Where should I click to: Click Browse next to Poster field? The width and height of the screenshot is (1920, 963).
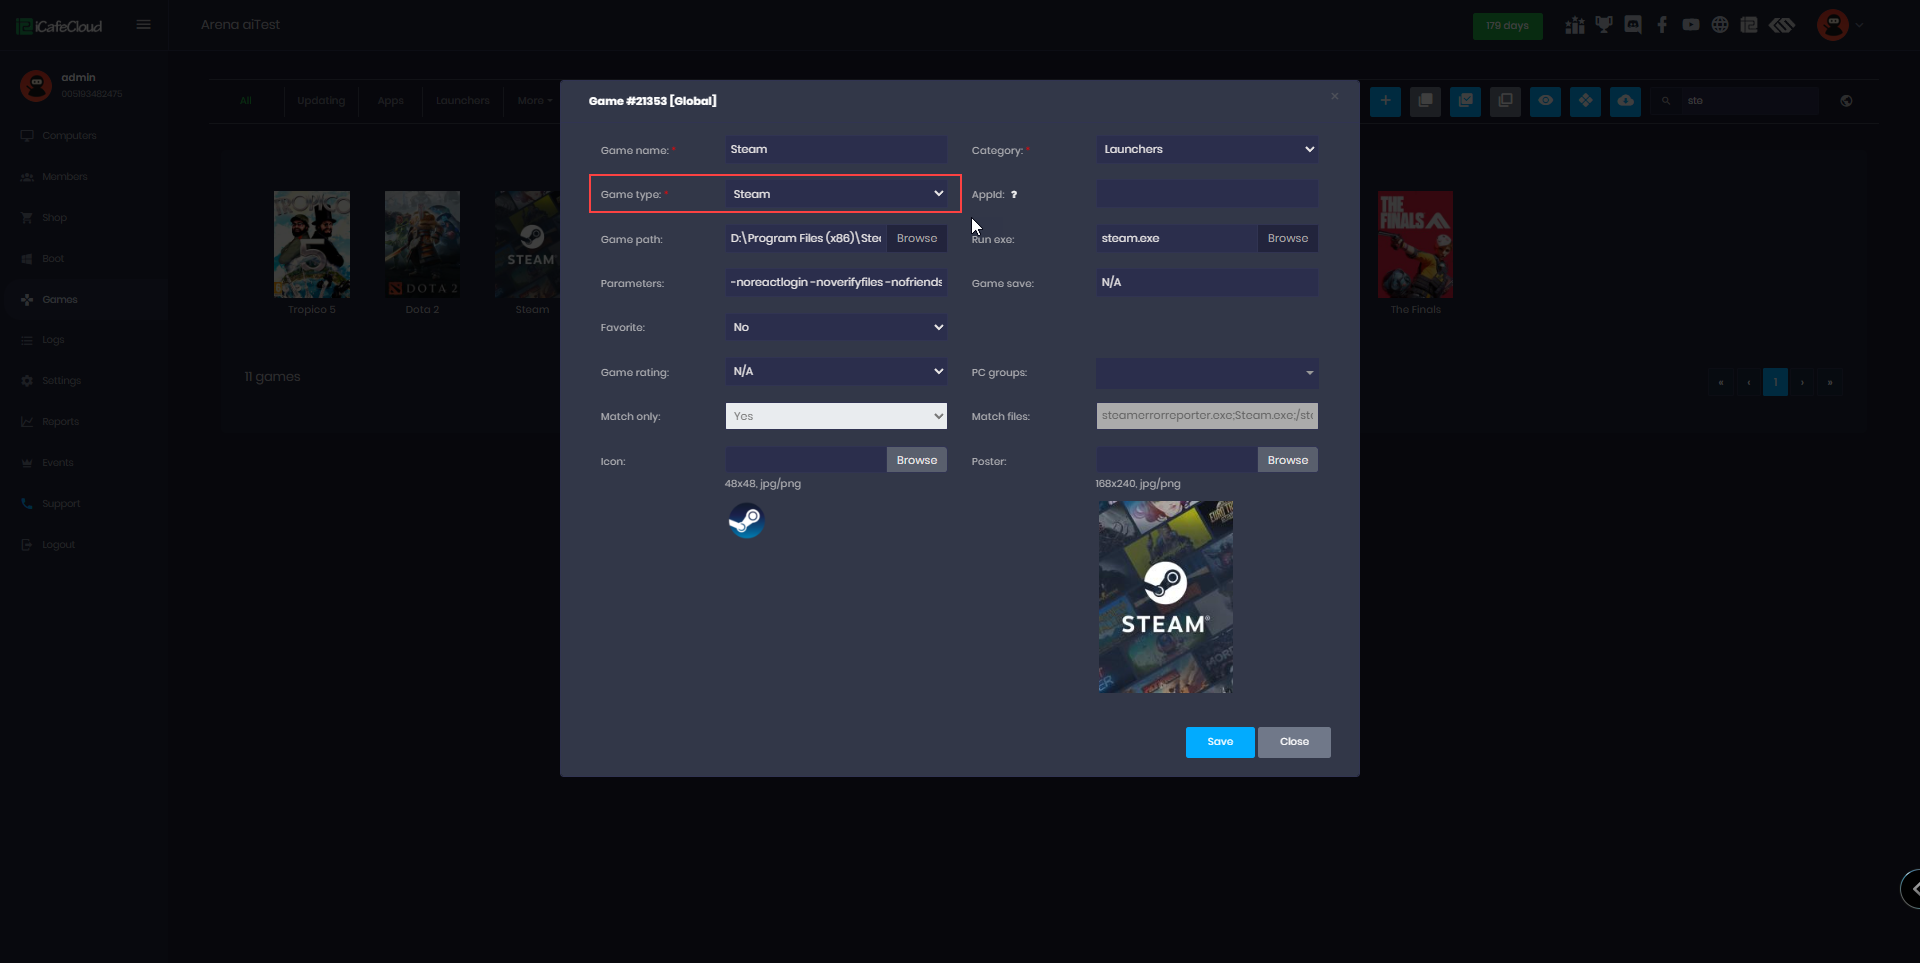(1288, 460)
